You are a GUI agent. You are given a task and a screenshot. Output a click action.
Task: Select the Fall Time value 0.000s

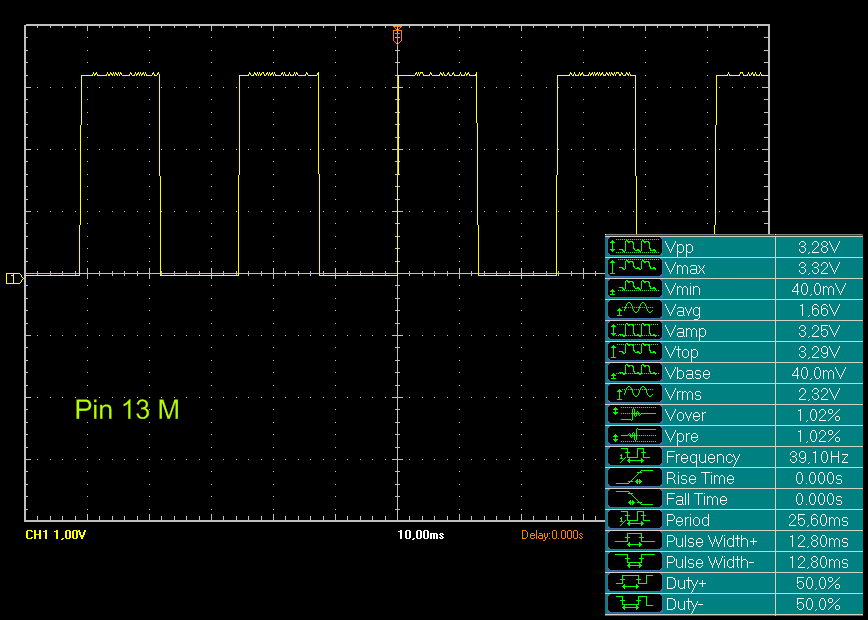point(819,500)
